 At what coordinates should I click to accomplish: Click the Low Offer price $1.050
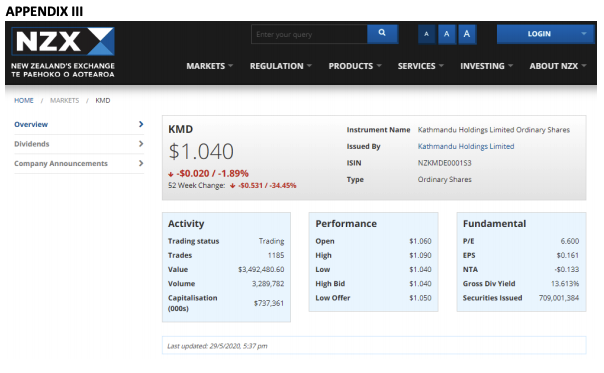coord(420,298)
